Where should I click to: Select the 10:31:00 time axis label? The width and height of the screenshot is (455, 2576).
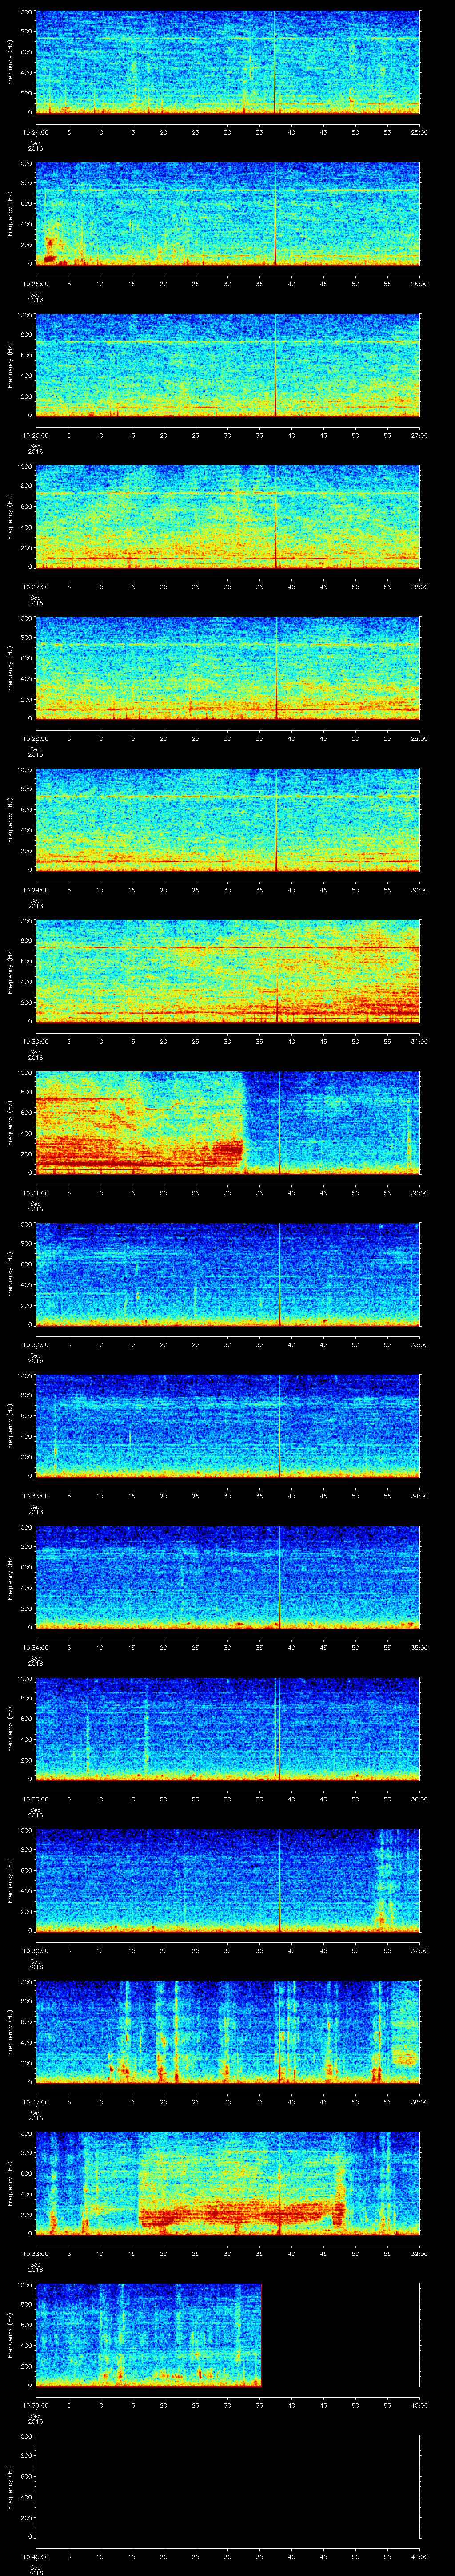[35, 1193]
